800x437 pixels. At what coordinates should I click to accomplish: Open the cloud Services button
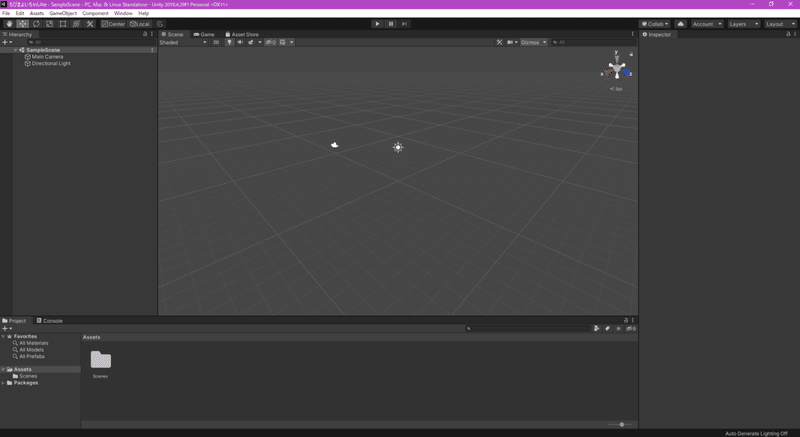pos(681,24)
